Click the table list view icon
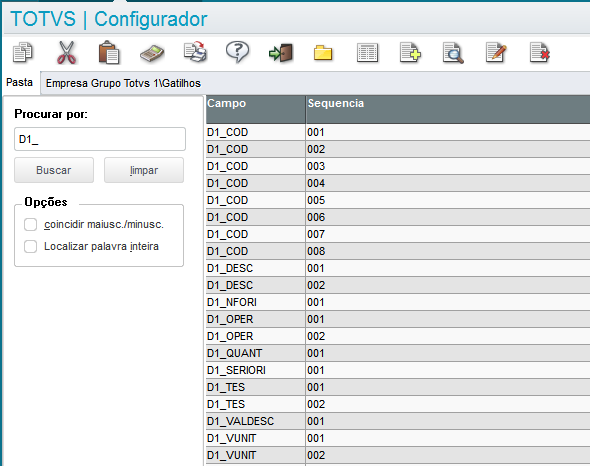The width and height of the screenshot is (590, 466). [367, 53]
